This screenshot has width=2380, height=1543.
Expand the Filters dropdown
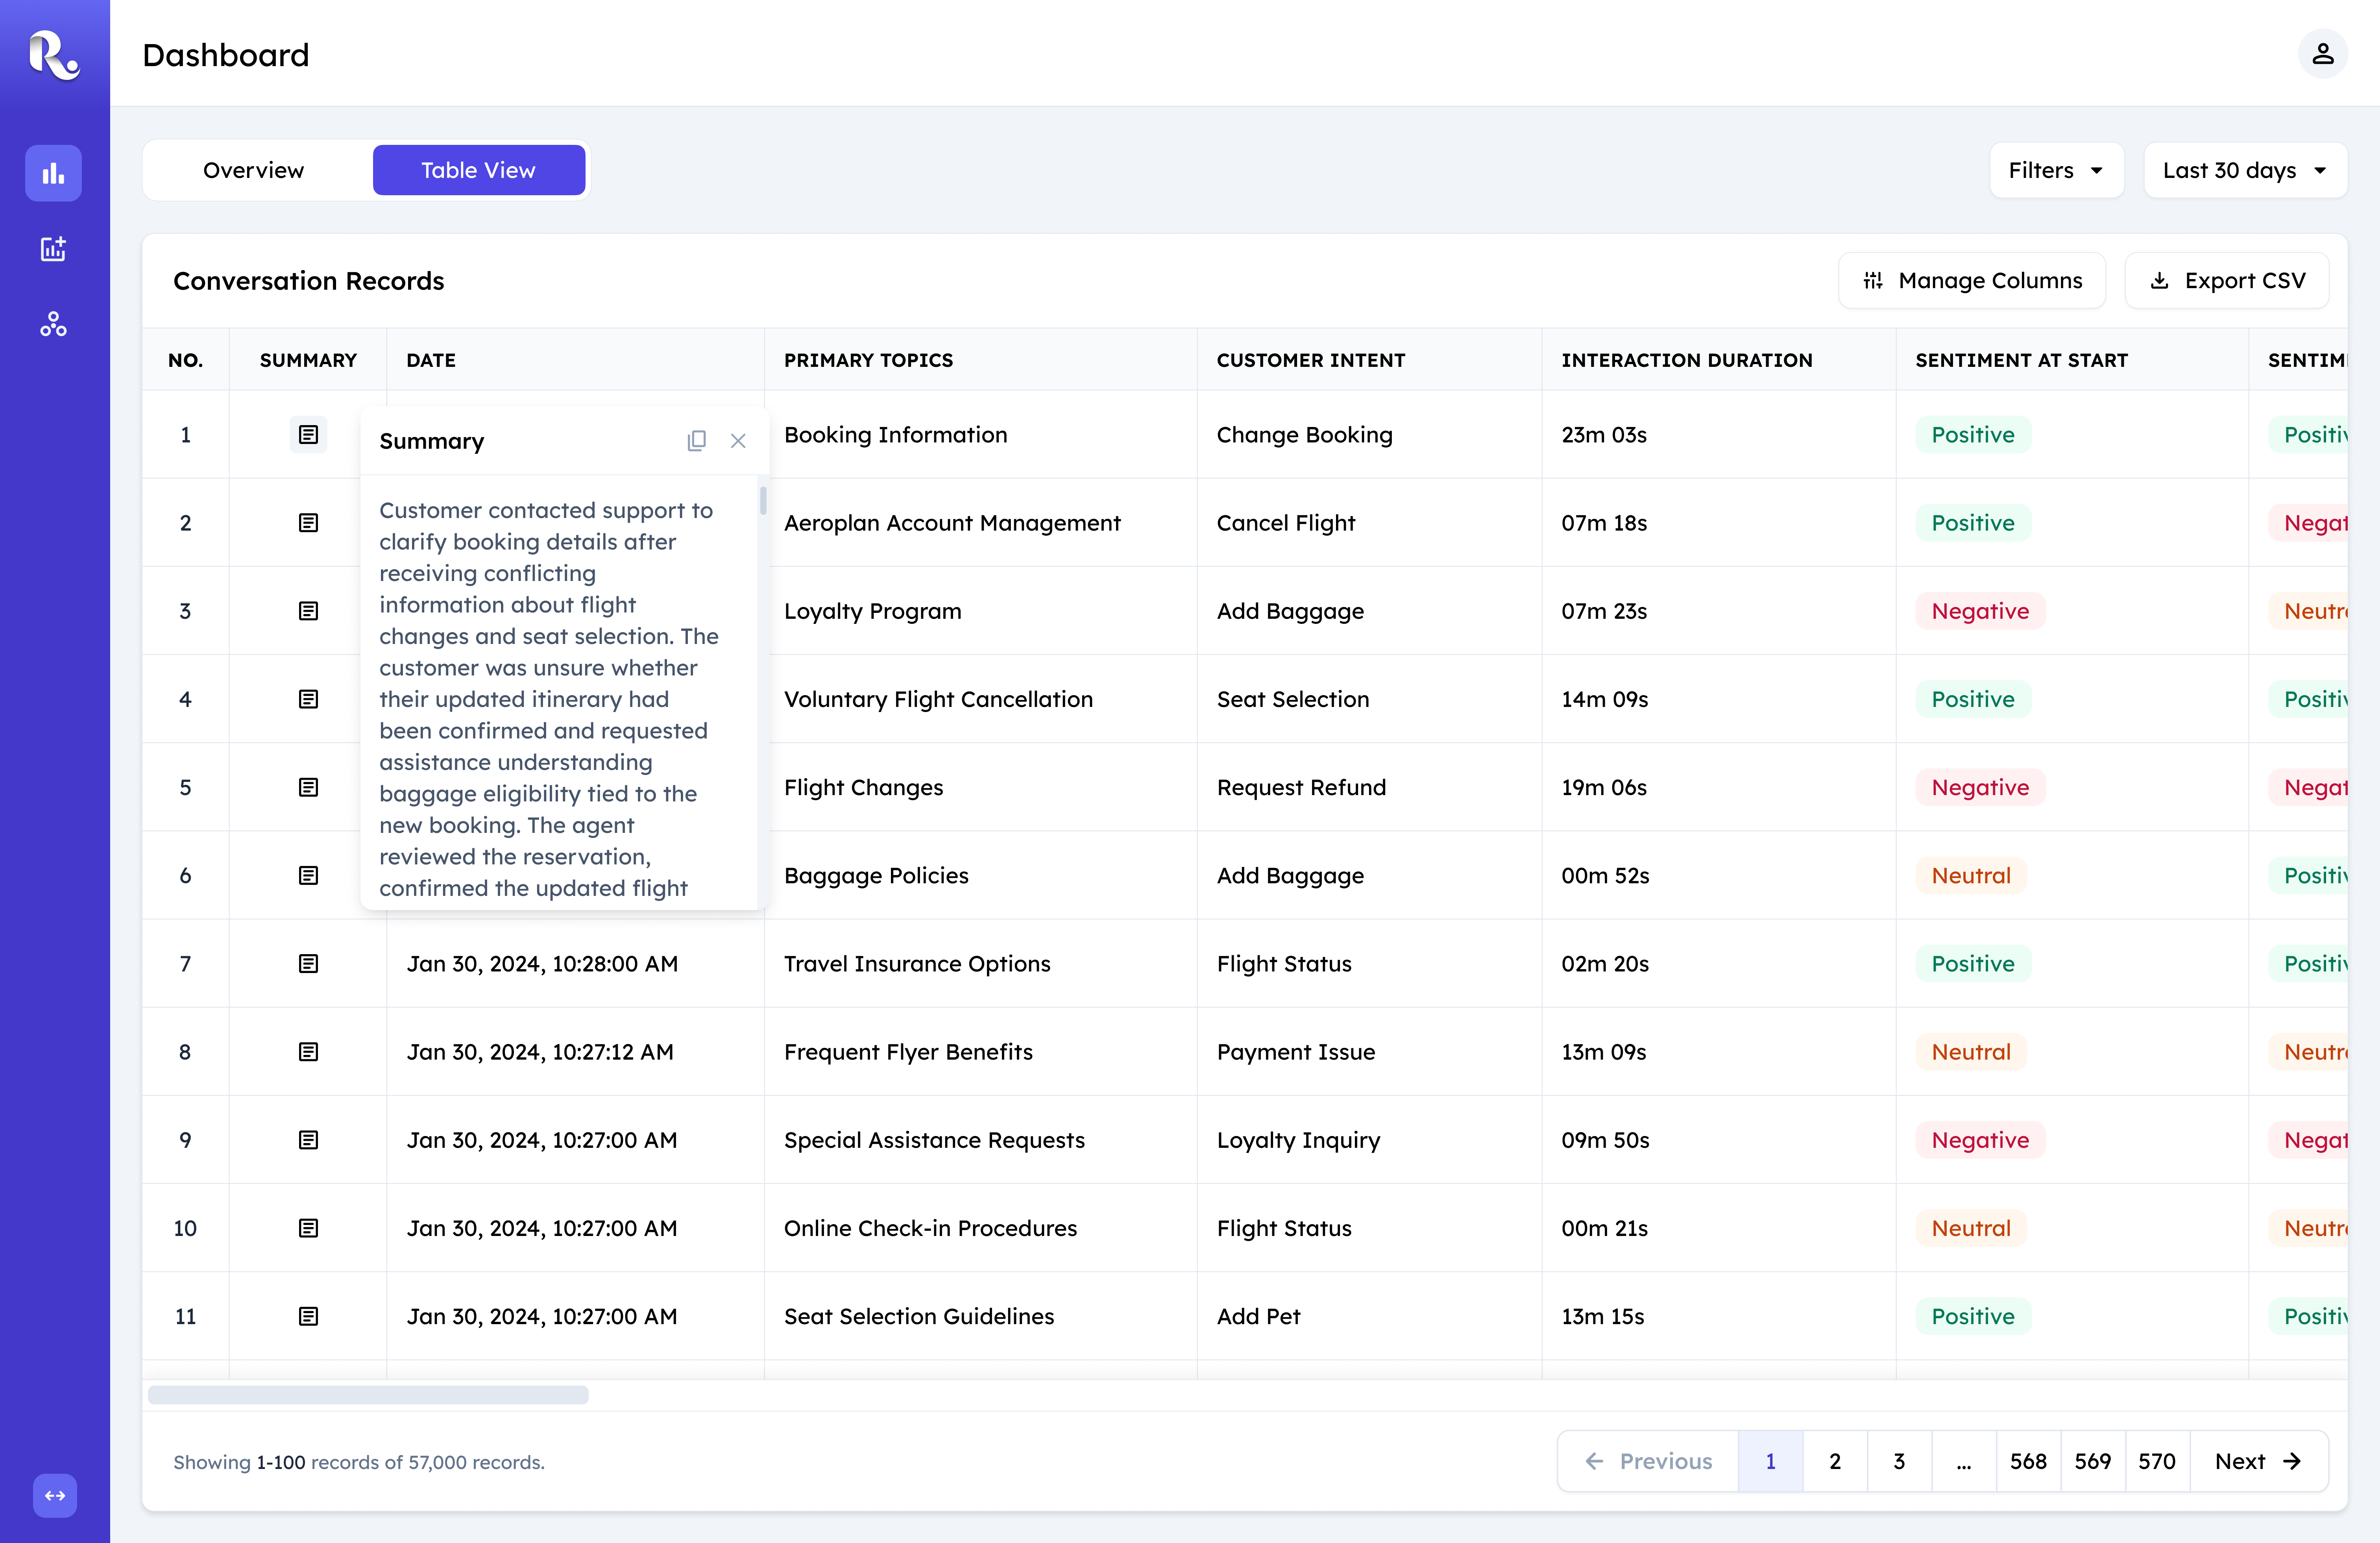[2056, 170]
